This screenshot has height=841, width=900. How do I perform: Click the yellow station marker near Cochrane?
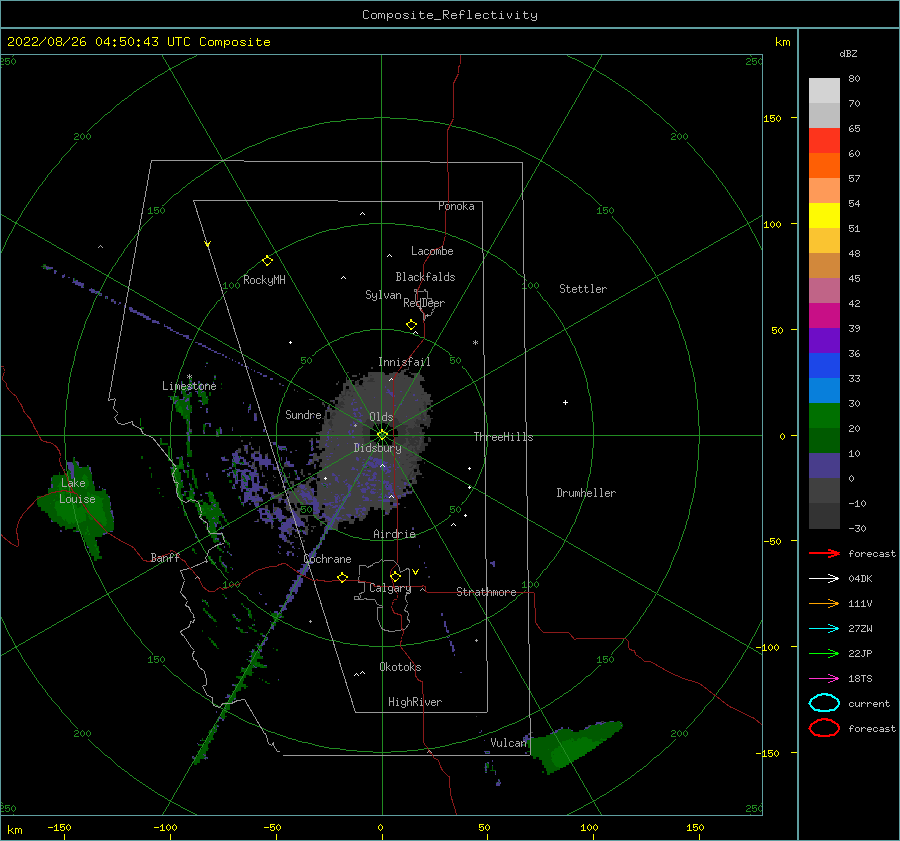coord(342,578)
